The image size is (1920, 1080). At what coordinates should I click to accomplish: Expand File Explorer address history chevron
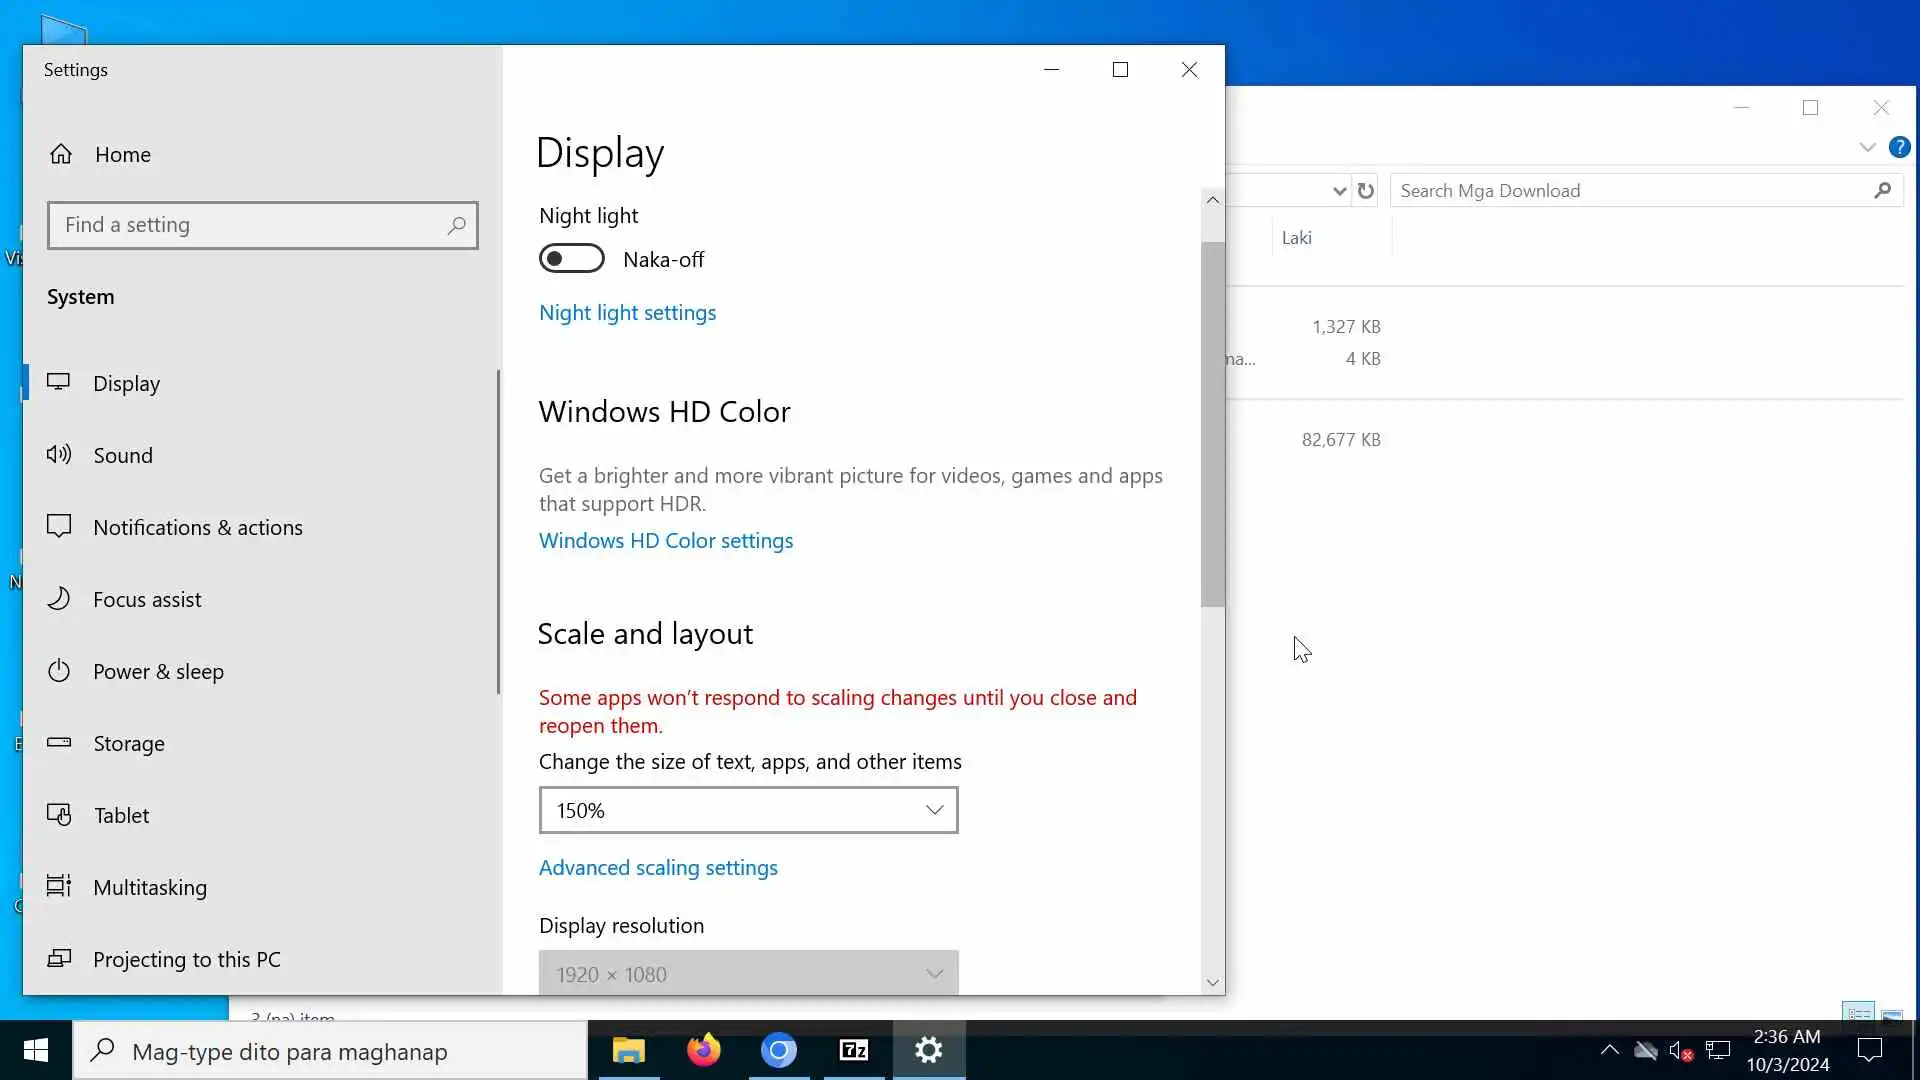point(1339,191)
